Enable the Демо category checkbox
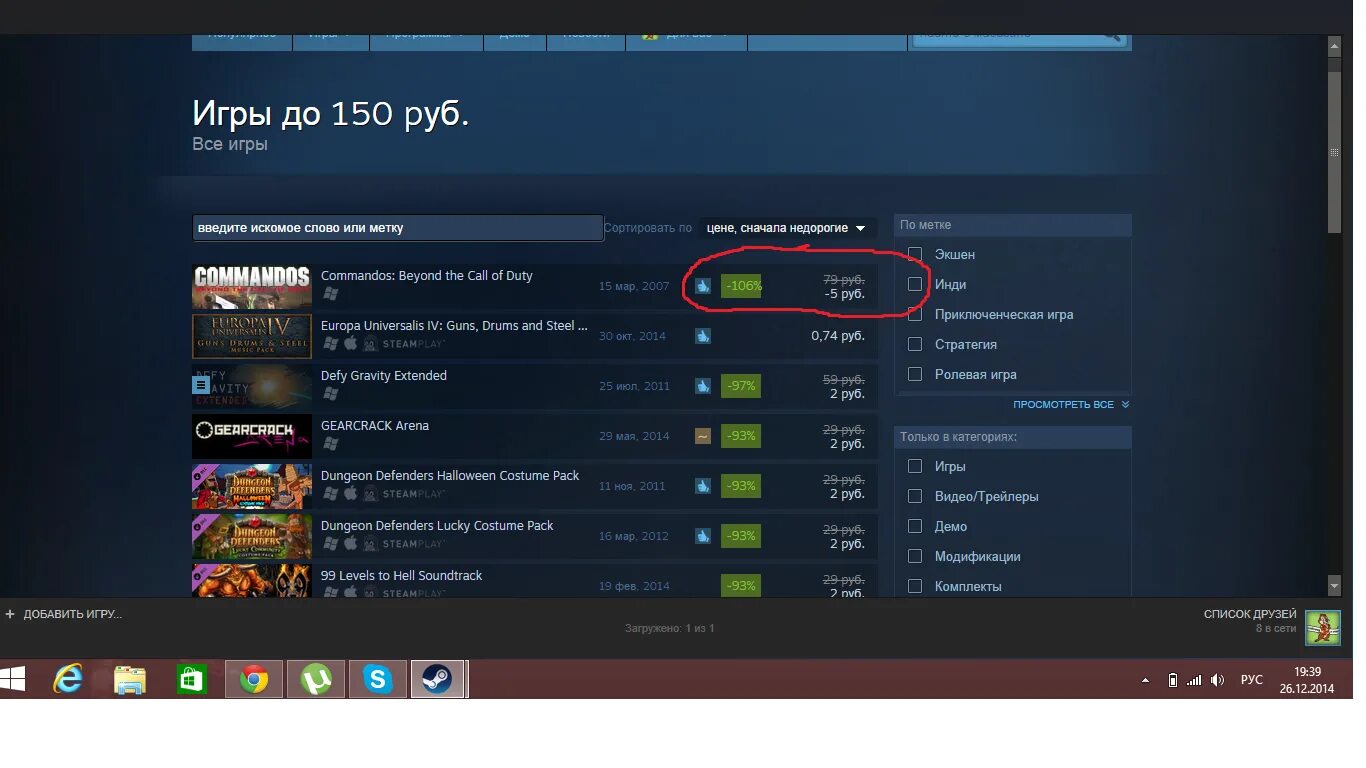This screenshot has height=768, width=1366. point(915,526)
